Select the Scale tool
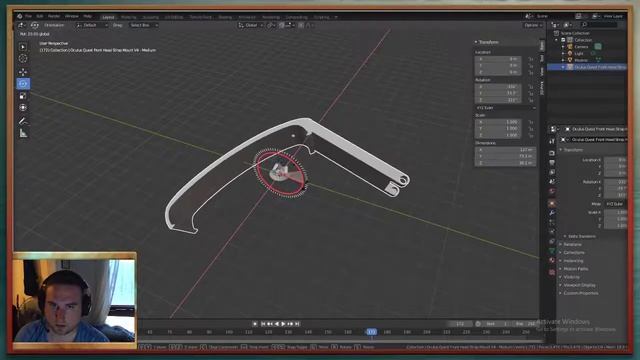Viewport: 640px width, 360px height. click(23, 96)
